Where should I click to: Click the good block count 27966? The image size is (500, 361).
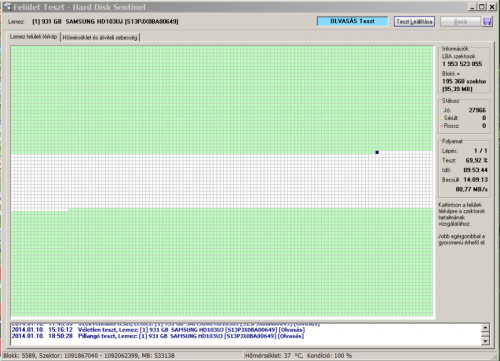[477, 110]
